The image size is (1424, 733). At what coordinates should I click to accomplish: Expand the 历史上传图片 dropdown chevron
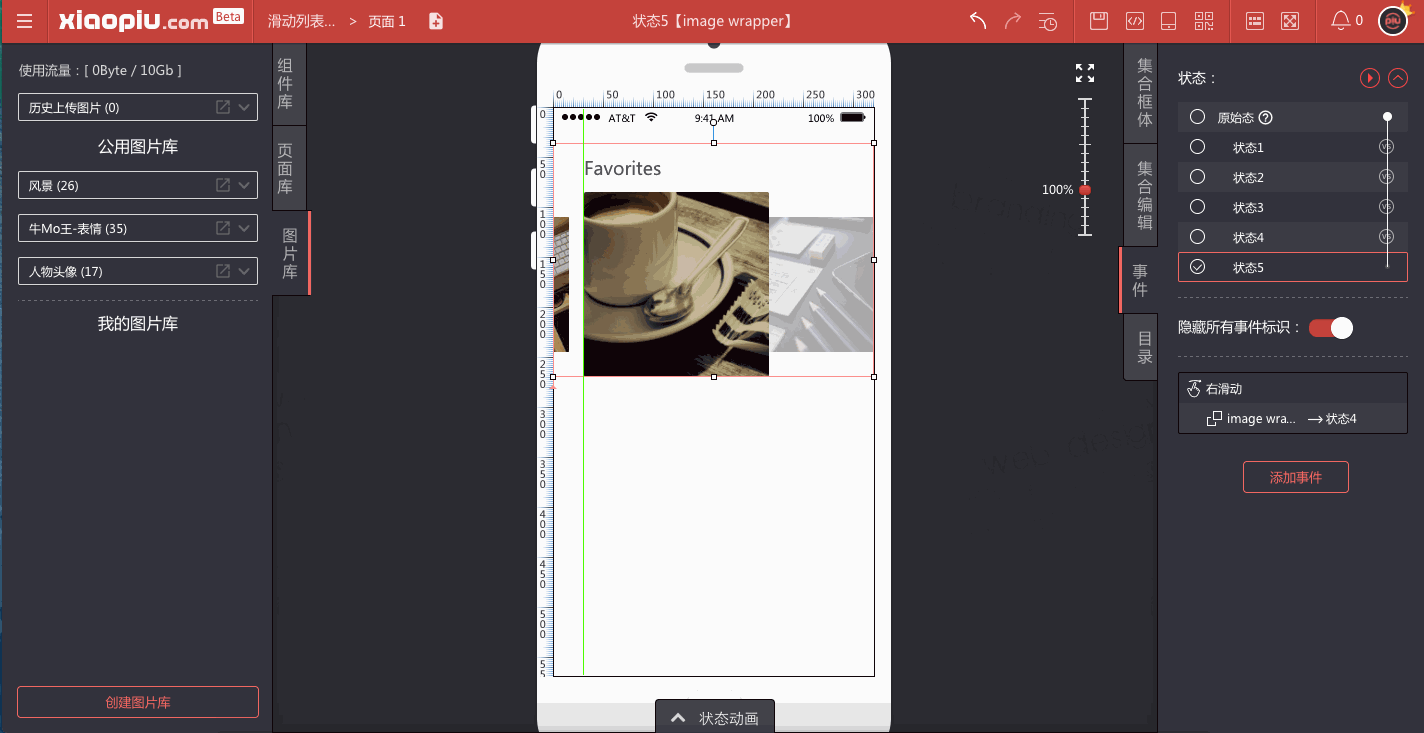point(244,107)
